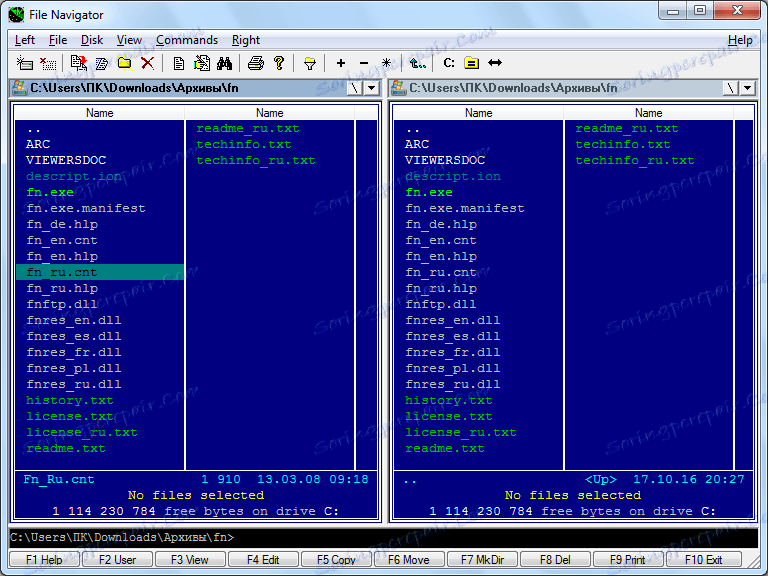This screenshot has width=768, height=576.
Task: Open left panel path dropdown arrow
Action: coord(372,88)
